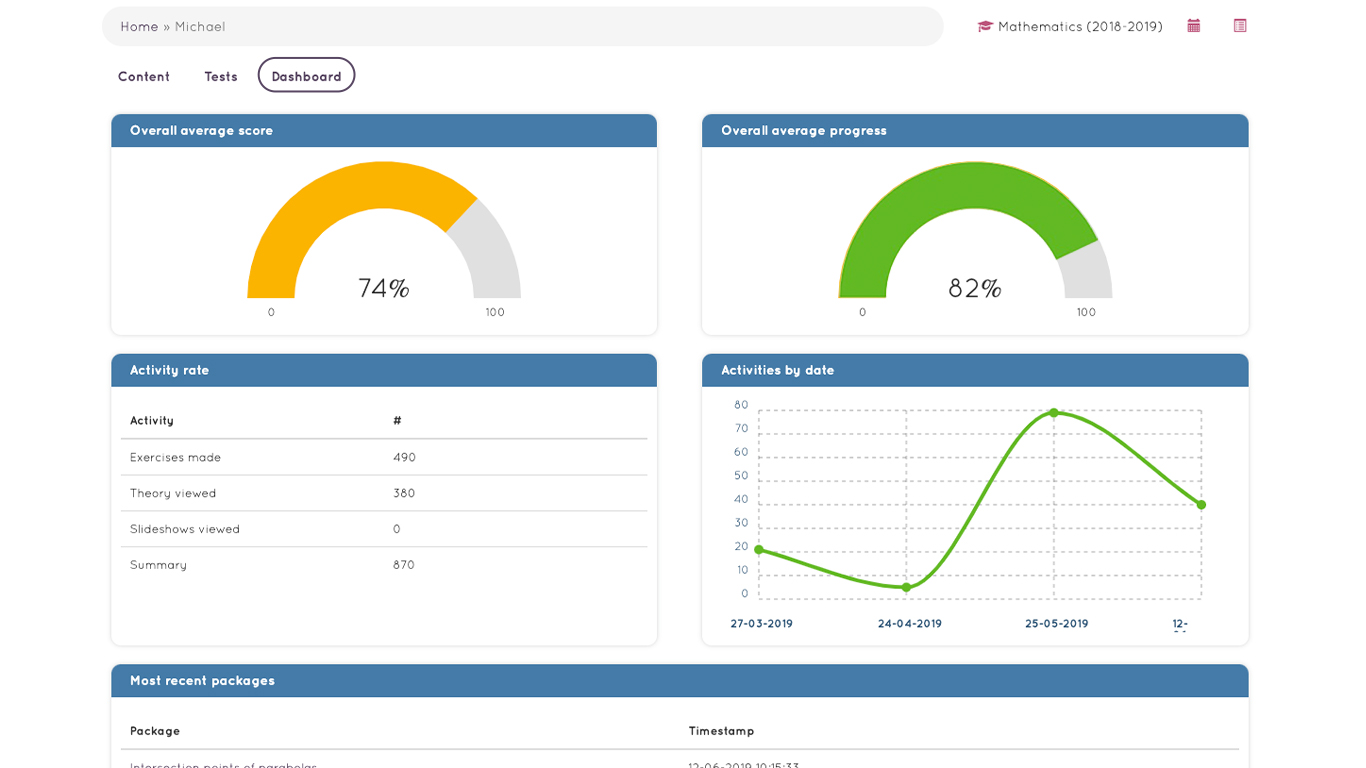
Task: Open the calendar icon in header
Action: pos(1193,26)
